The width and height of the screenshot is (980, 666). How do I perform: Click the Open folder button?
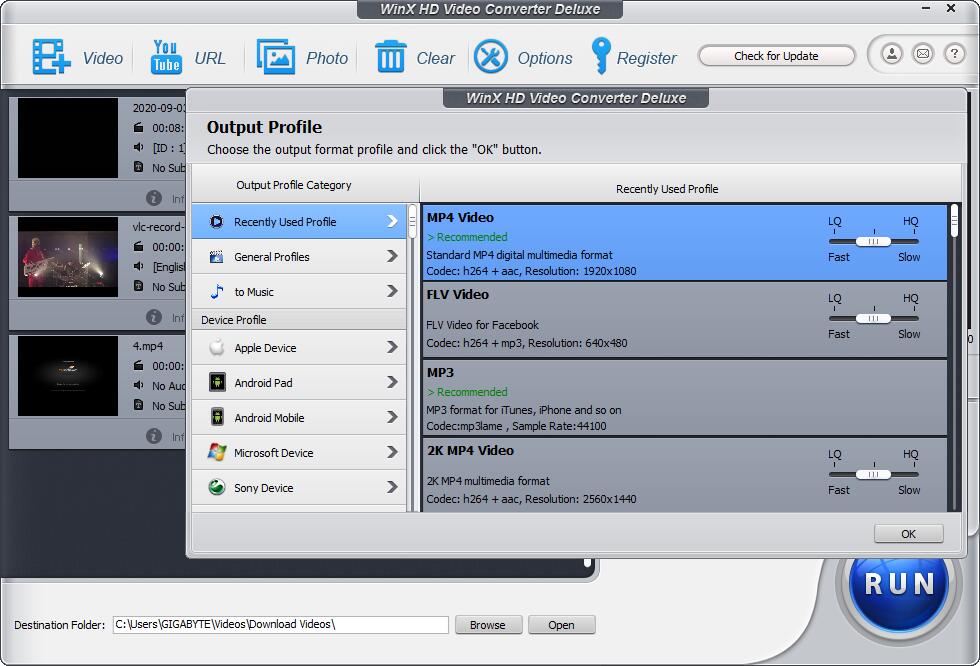pos(561,625)
